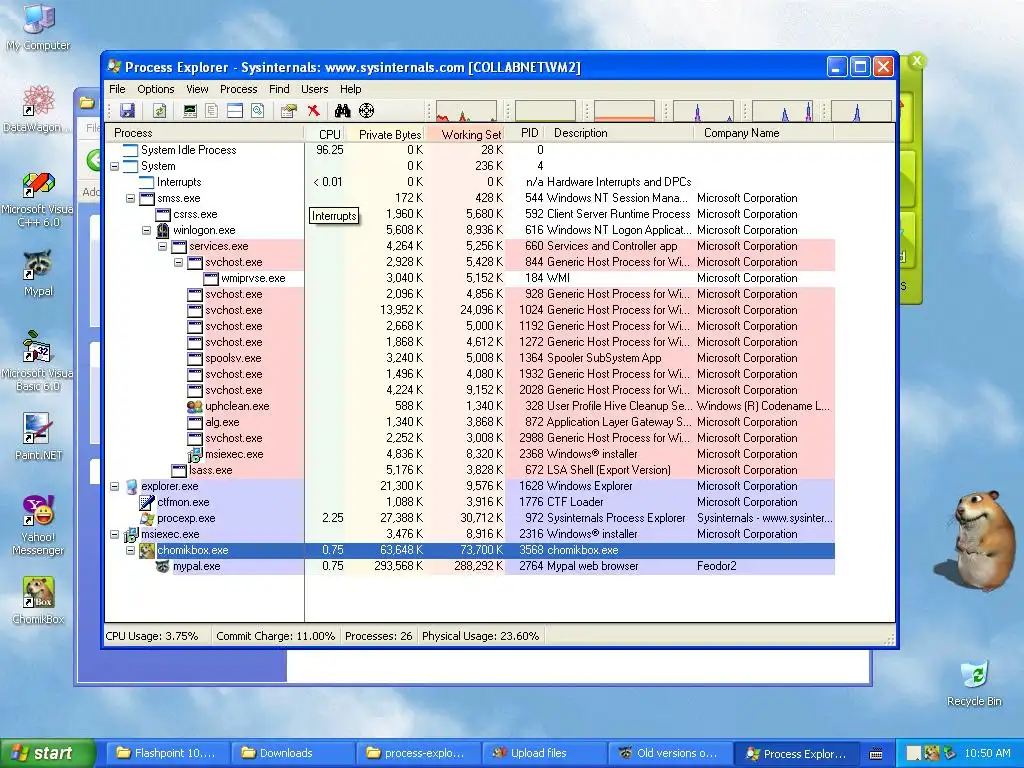Open the Recycle Bin desktop icon
The width and height of the screenshot is (1024, 768).
coord(974,683)
